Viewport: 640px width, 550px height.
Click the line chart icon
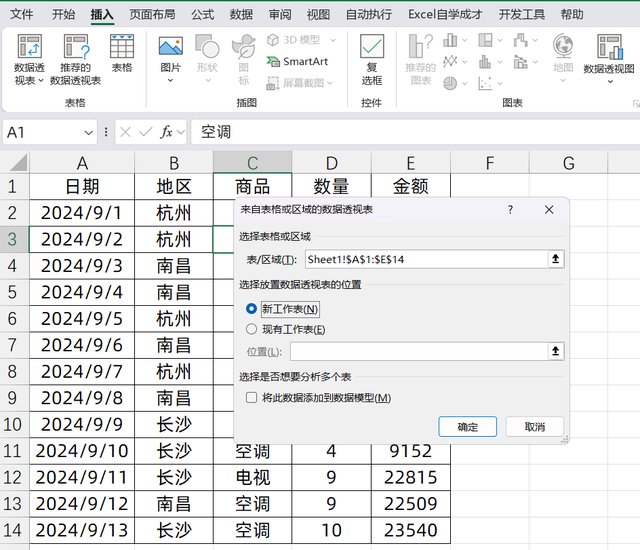click(x=450, y=62)
